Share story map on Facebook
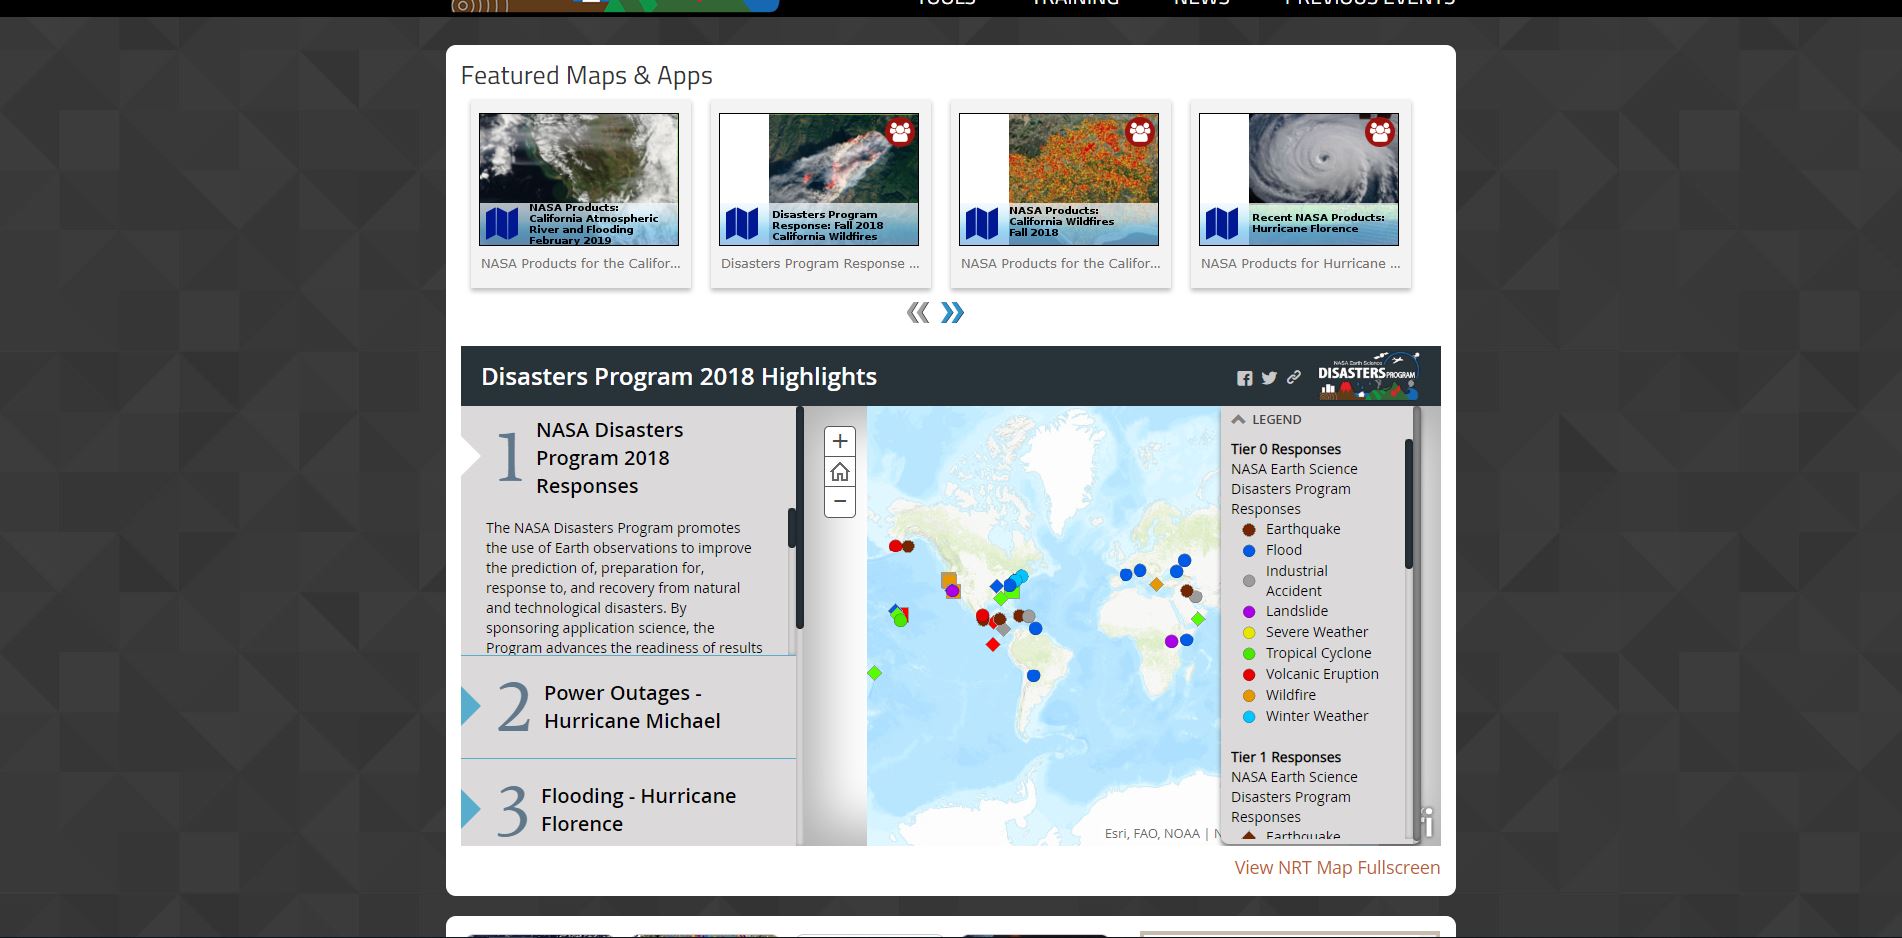Viewport: 1902px width, 938px height. click(1244, 378)
